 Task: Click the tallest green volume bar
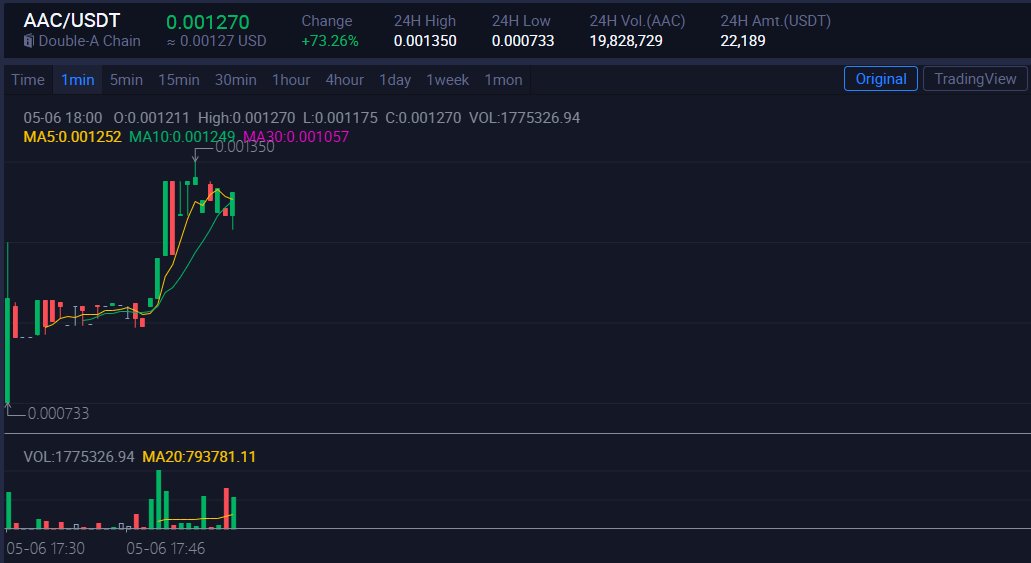point(158,499)
